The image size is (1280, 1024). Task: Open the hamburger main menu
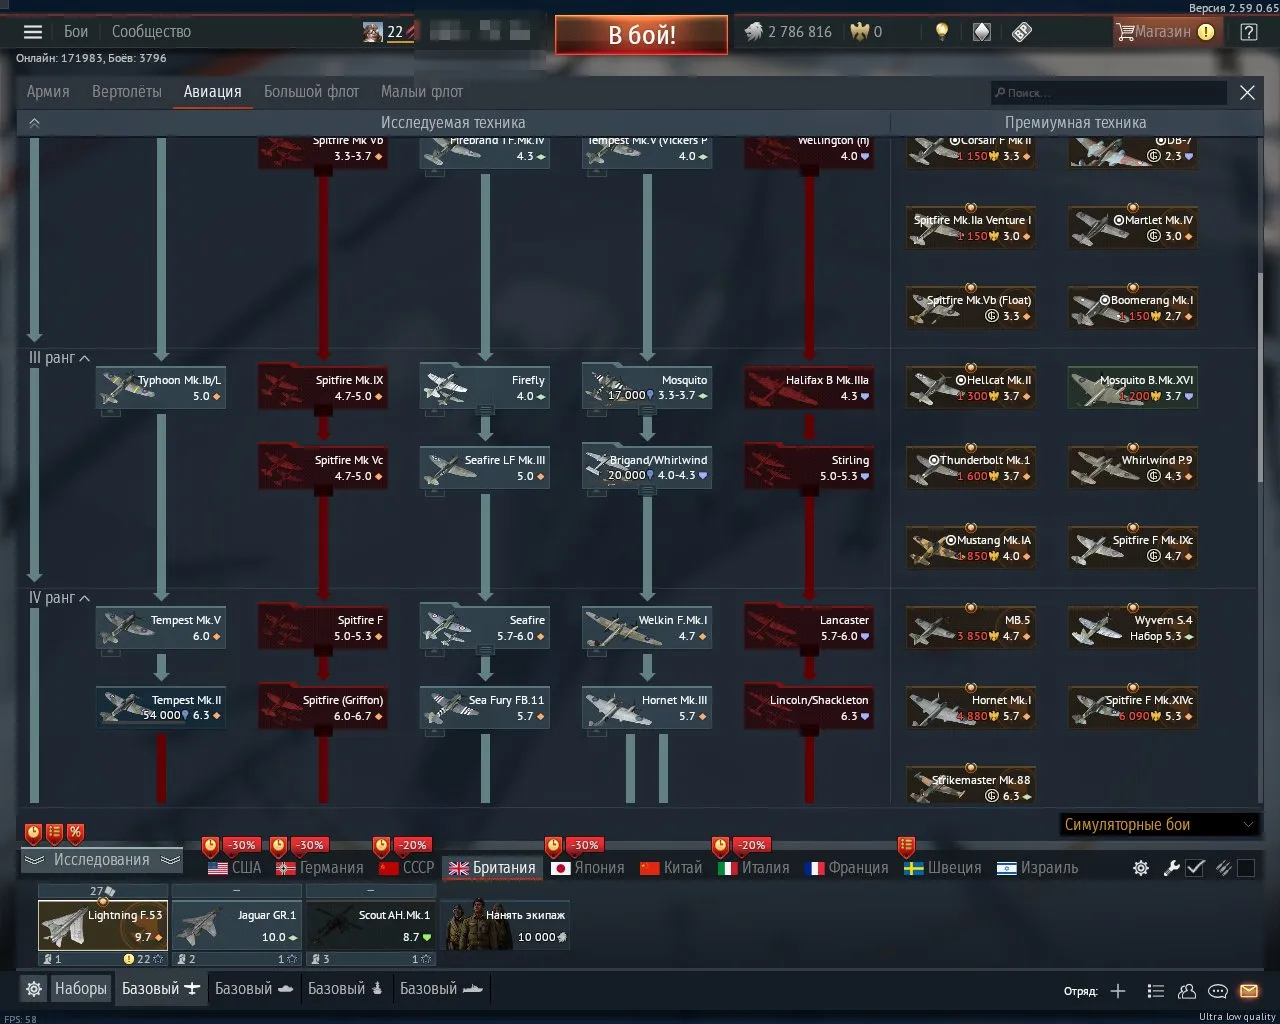[33, 32]
